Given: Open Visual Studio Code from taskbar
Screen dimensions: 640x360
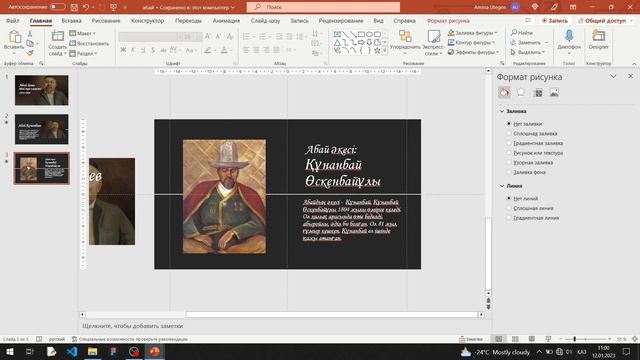Looking at the screenshot, I should (x=72, y=351).
